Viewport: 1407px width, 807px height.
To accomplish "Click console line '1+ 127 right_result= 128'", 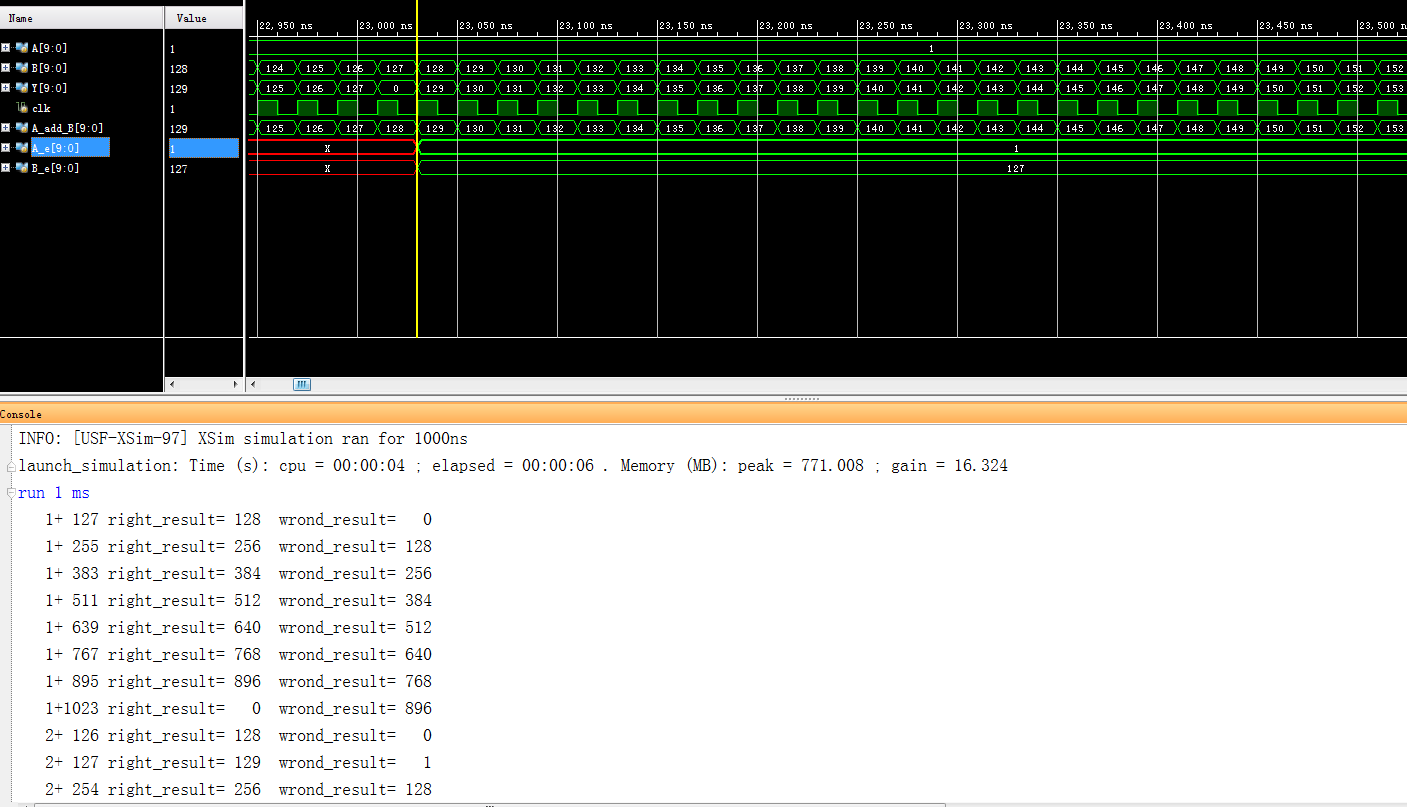I will pyautogui.click(x=238, y=520).
